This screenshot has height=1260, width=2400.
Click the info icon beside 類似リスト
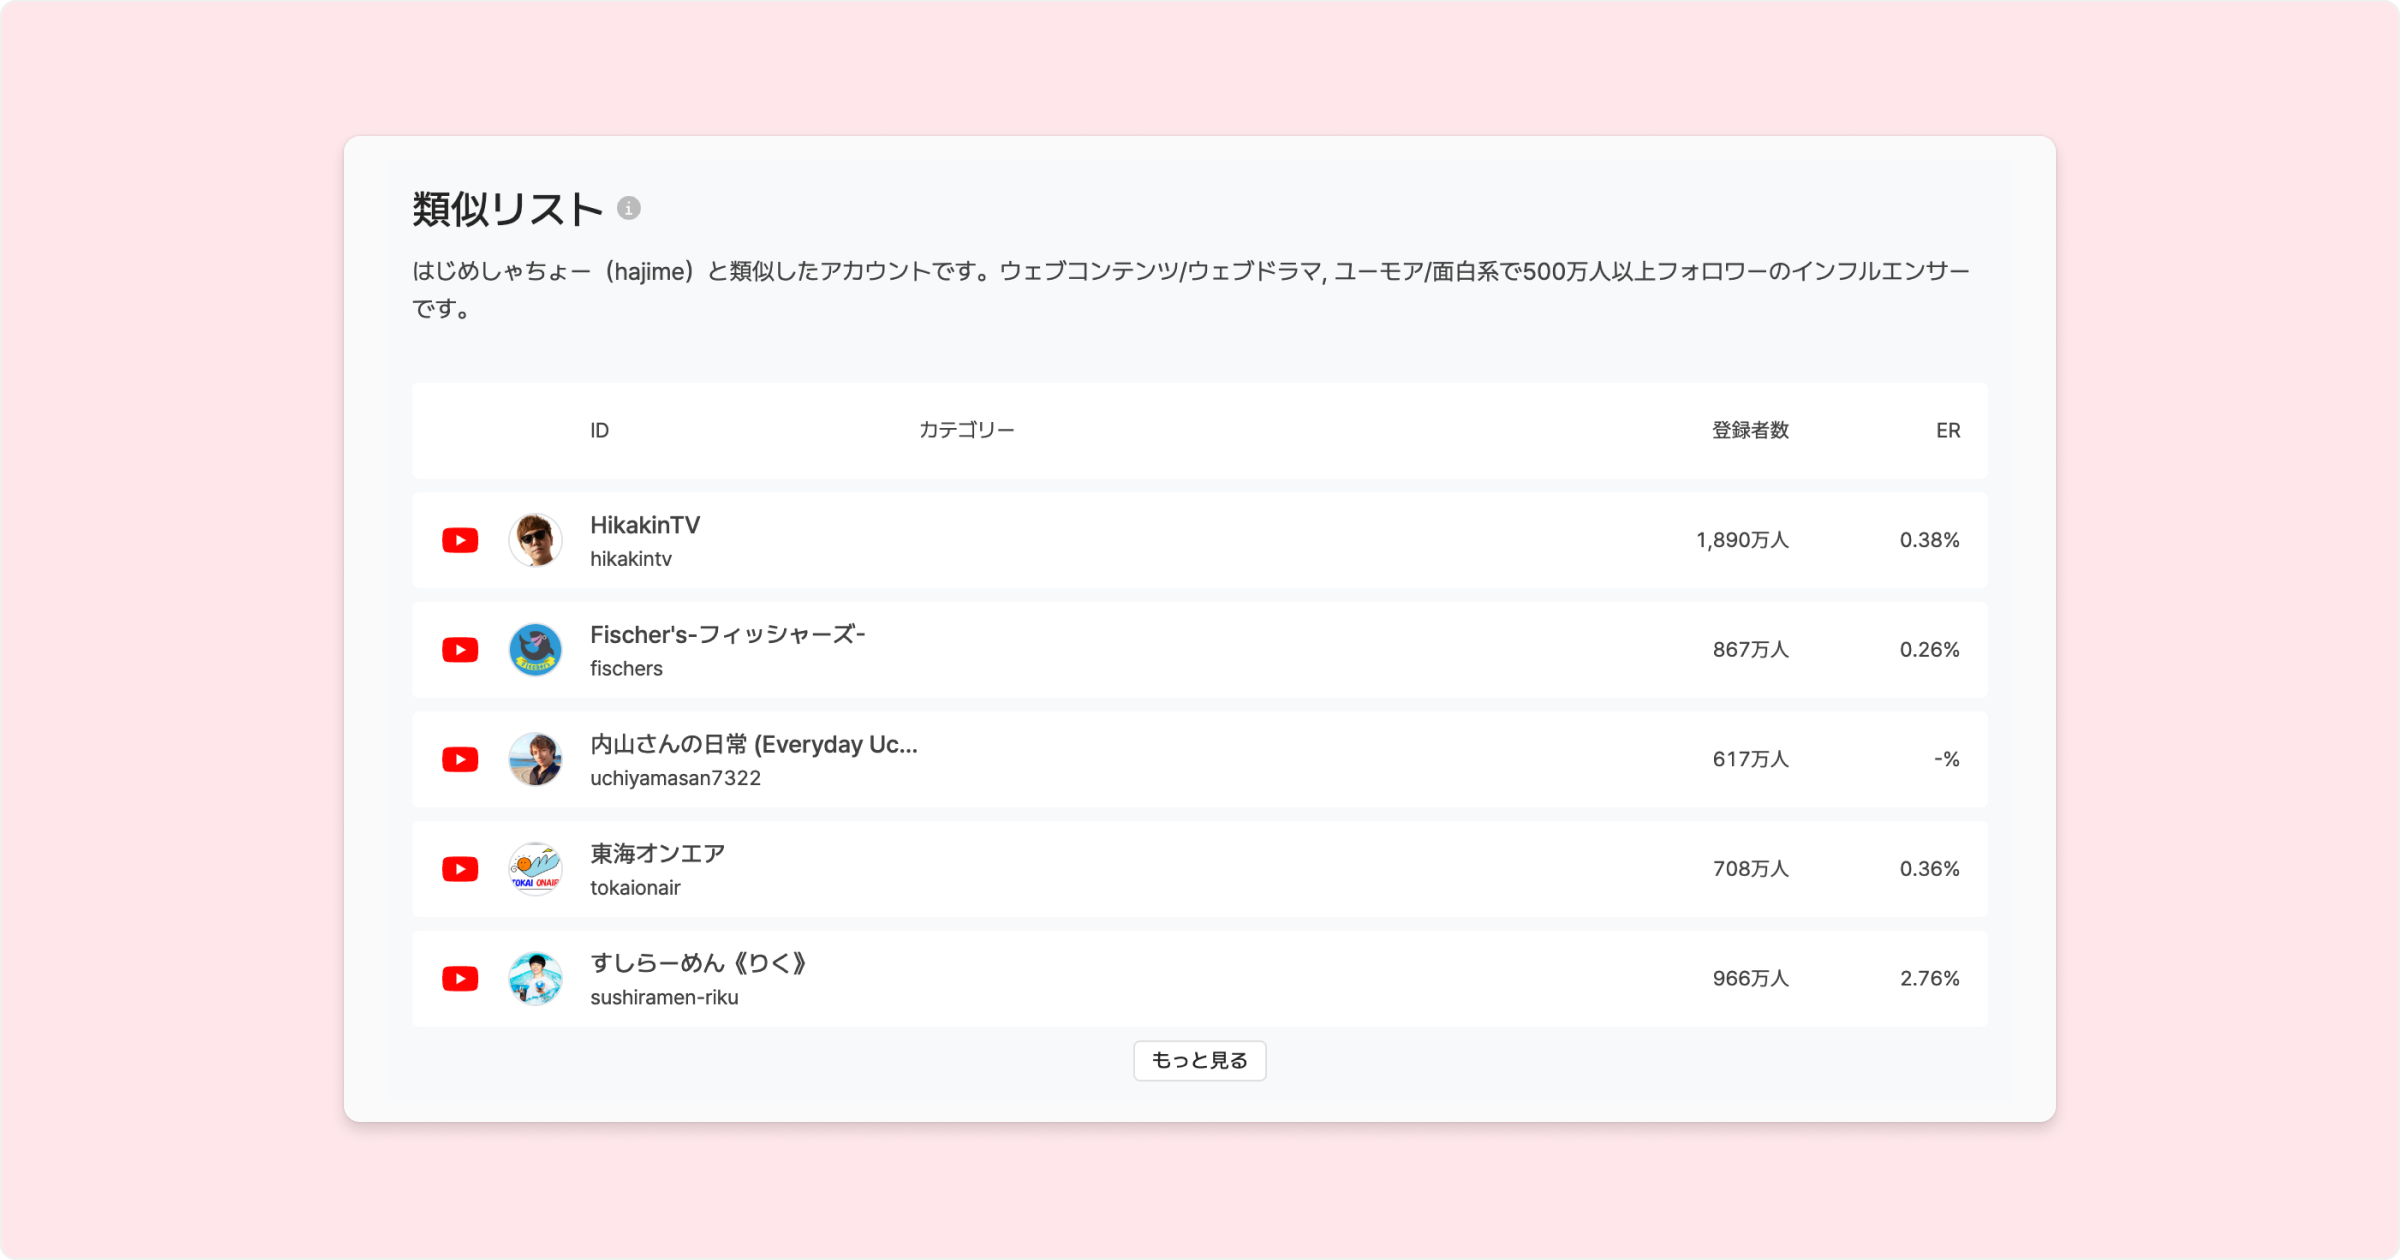[628, 208]
